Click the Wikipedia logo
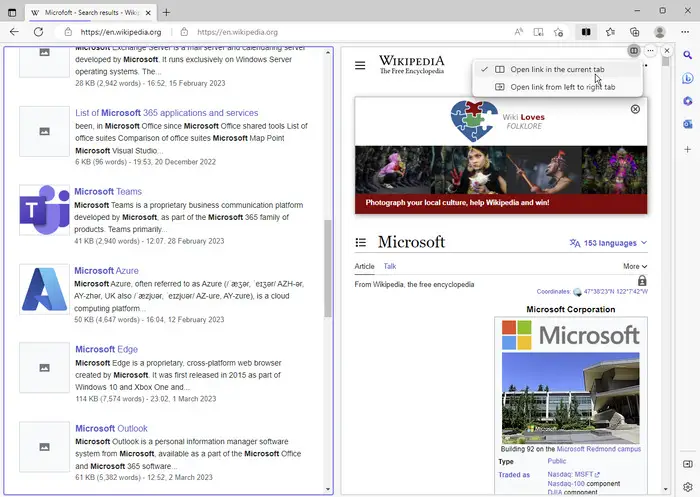700x497 pixels. point(412,65)
